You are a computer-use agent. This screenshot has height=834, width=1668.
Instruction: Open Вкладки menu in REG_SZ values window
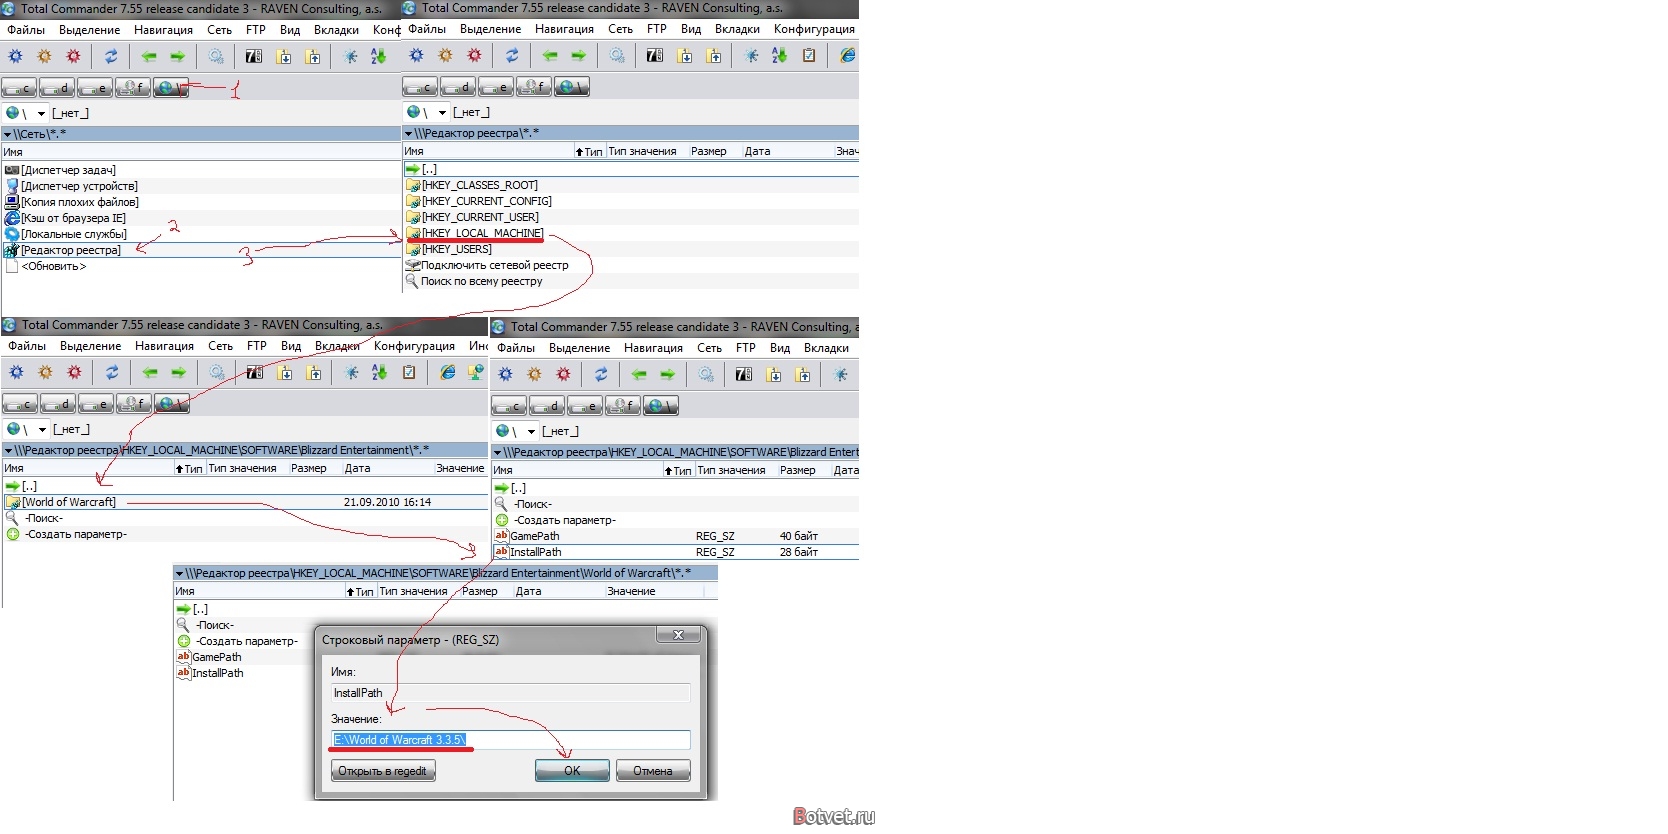point(826,348)
